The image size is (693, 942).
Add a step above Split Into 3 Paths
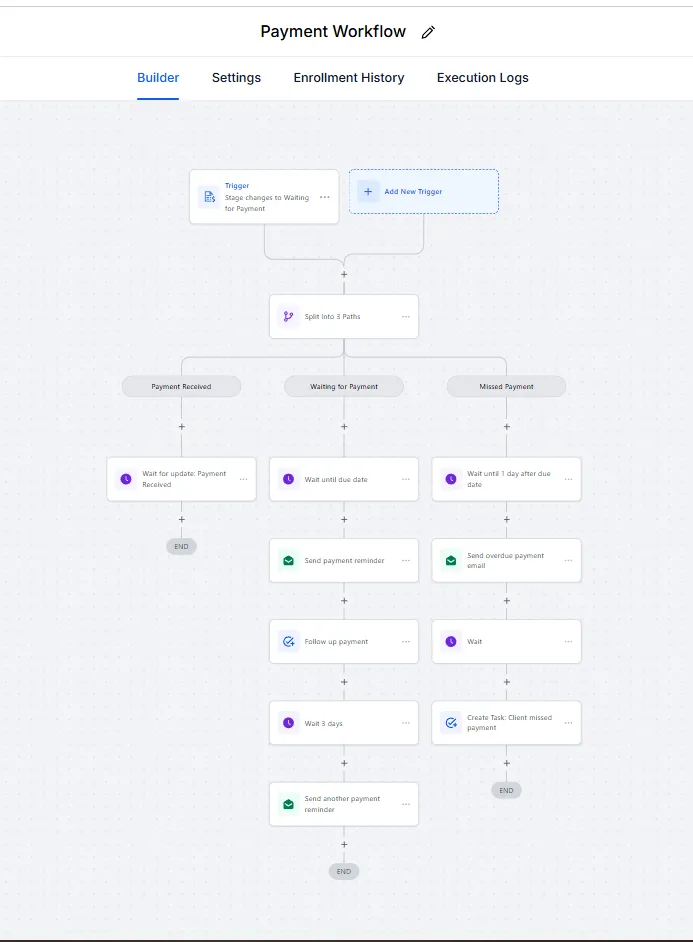[x=344, y=275]
